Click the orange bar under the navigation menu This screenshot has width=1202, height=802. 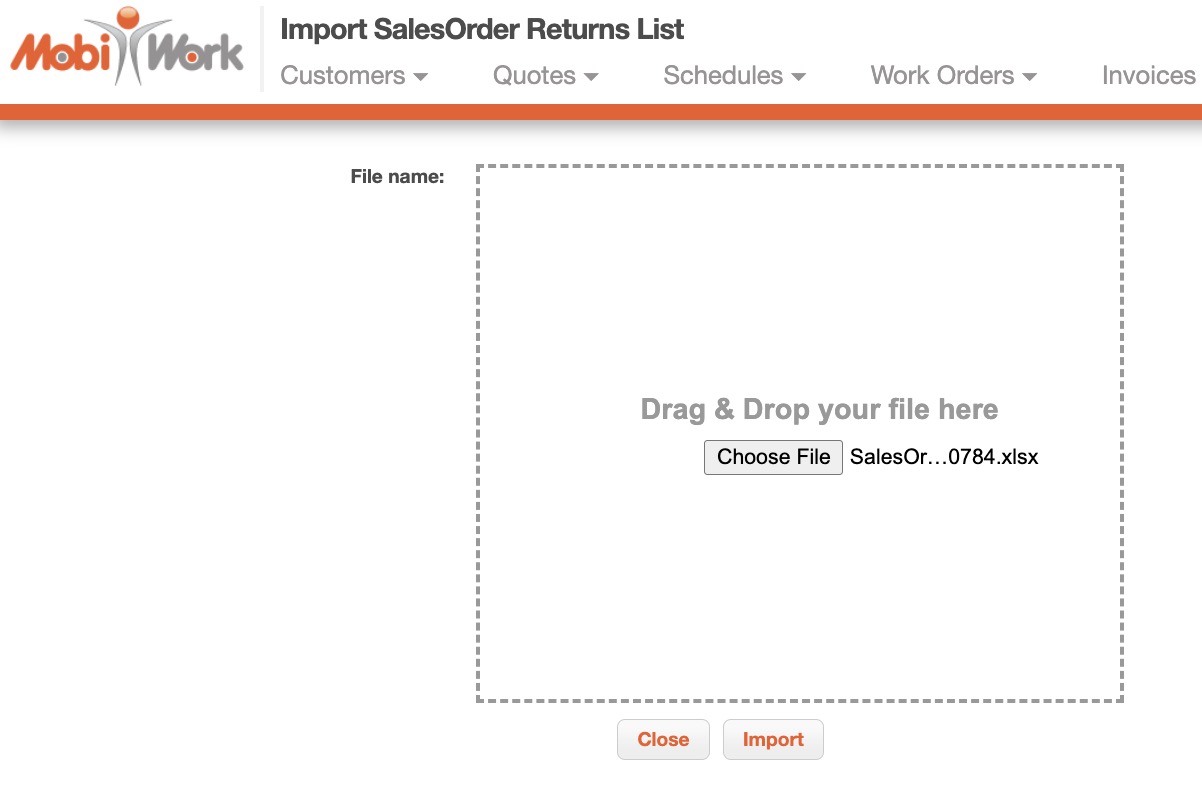(x=601, y=111)
